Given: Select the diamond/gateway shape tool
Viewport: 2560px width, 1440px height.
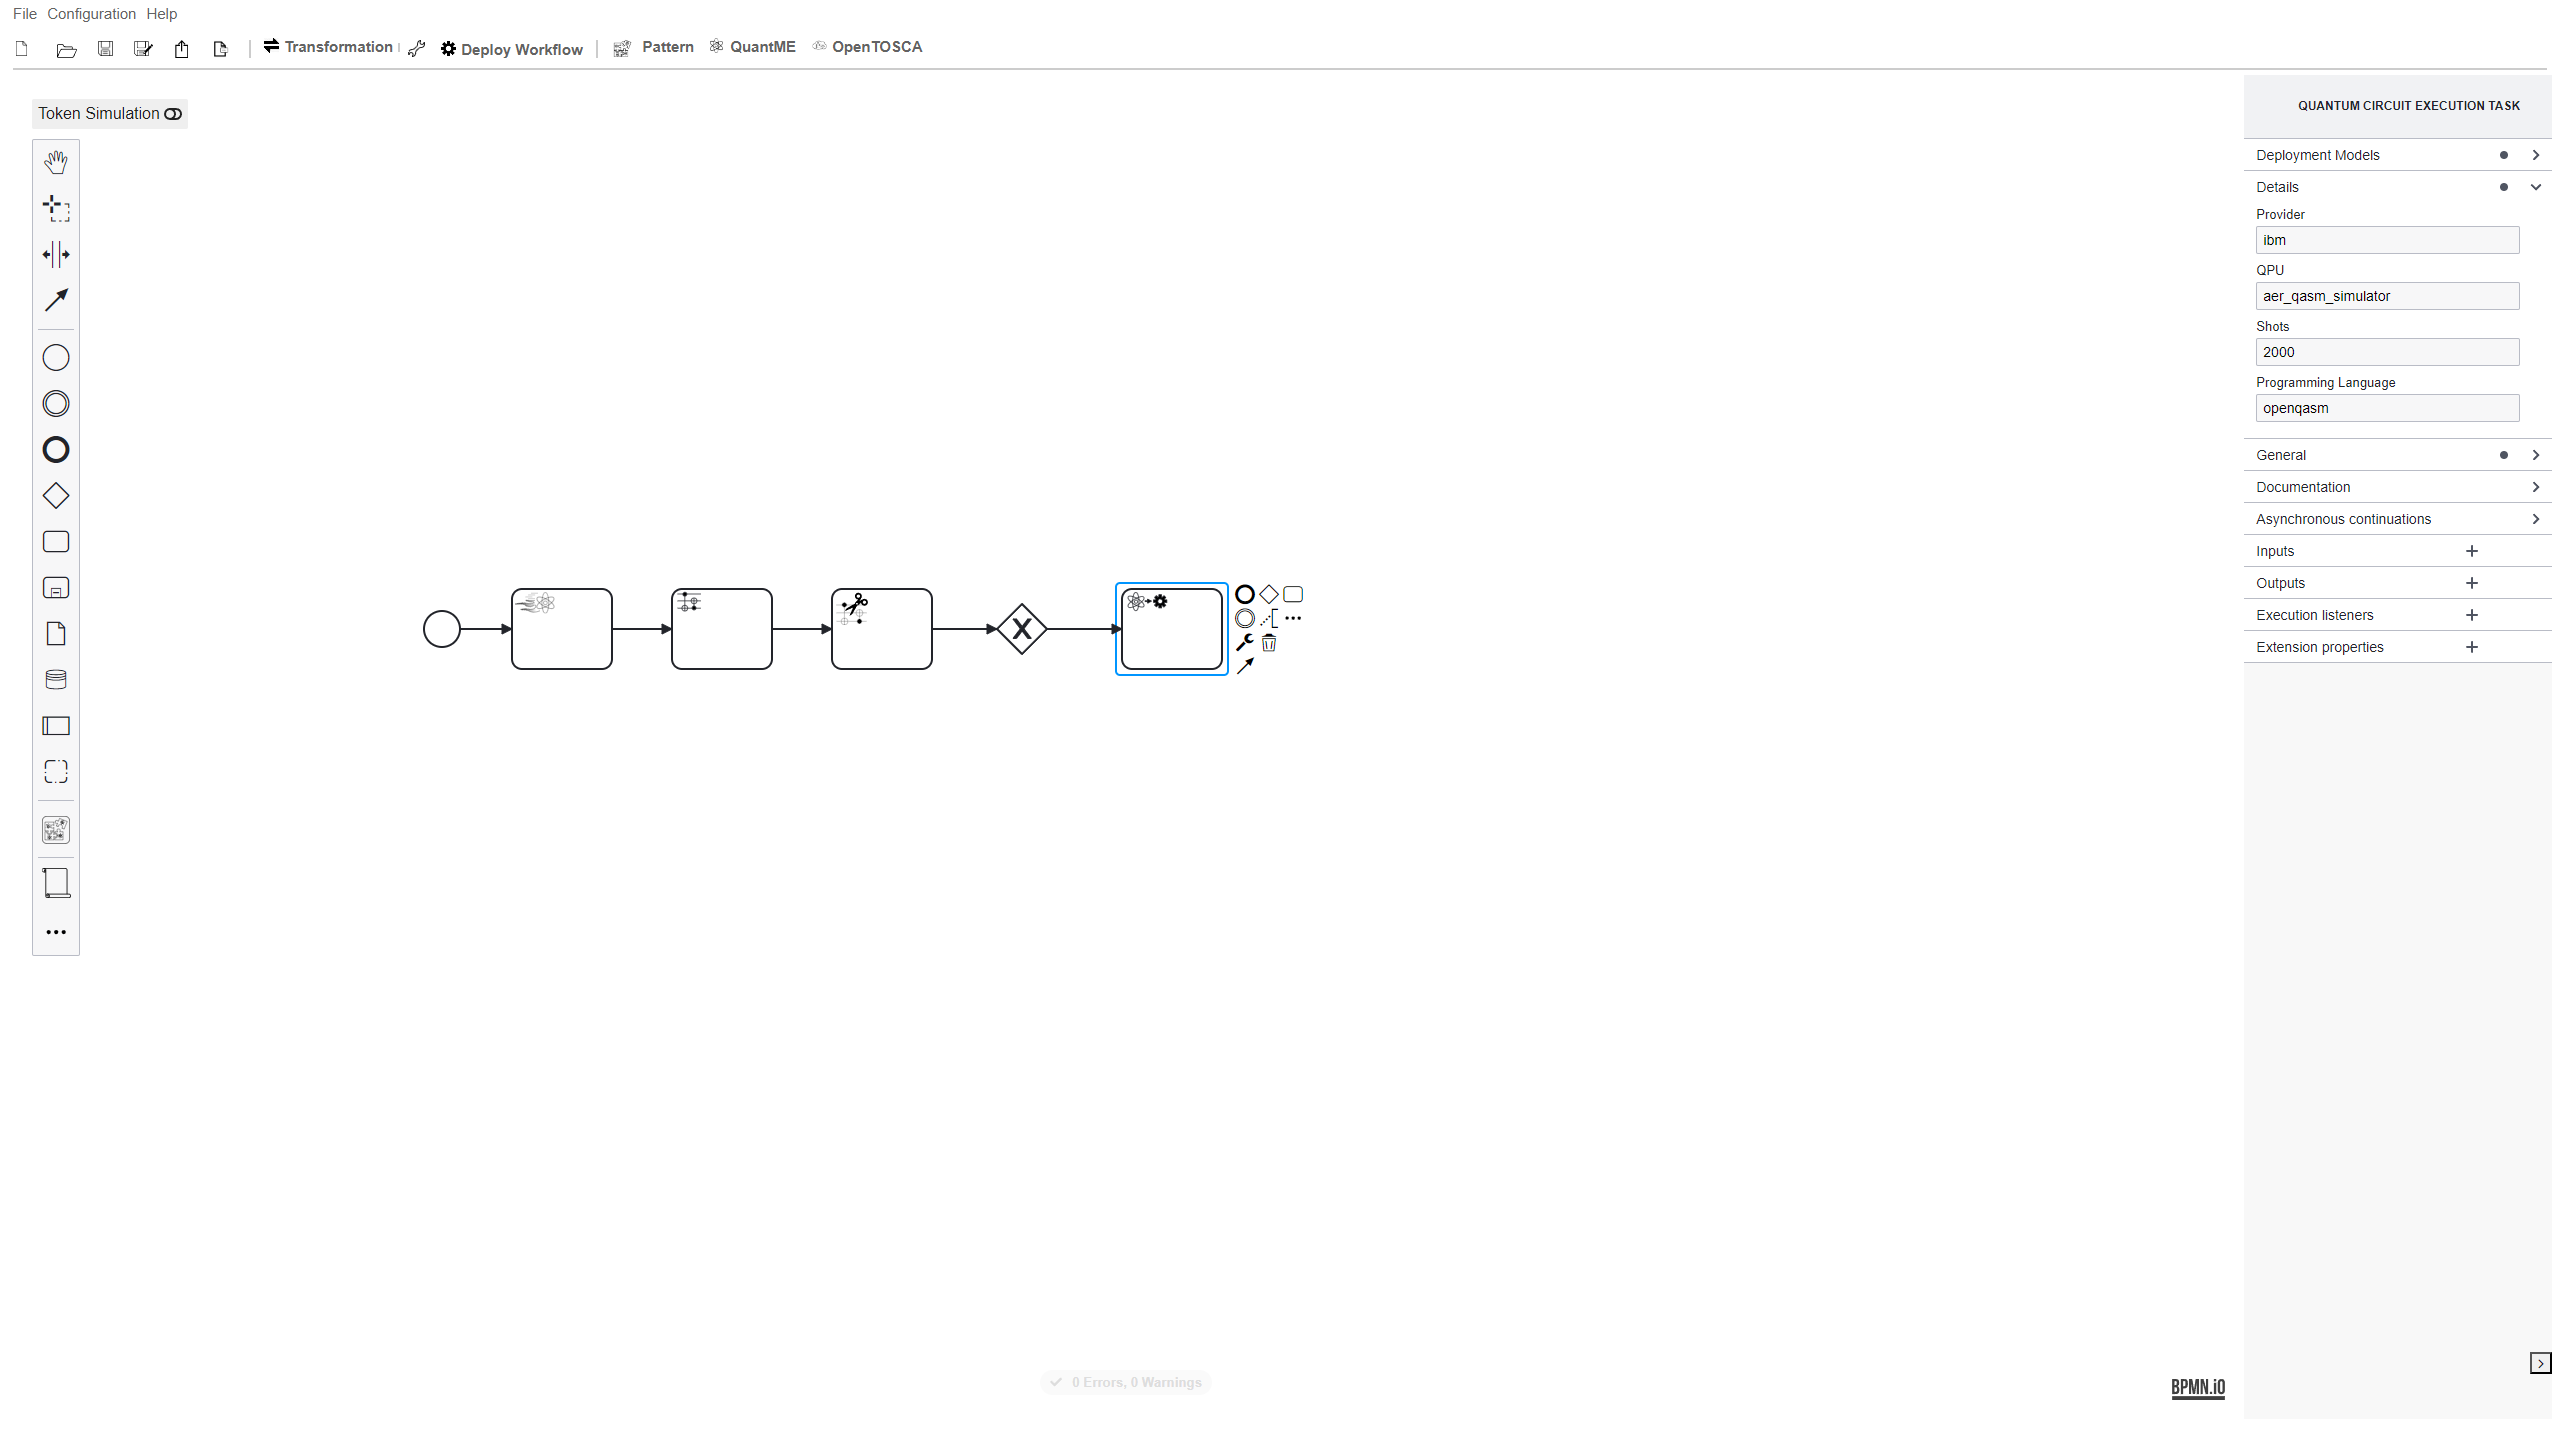Looking at the screenshot, I should pos(55,494).
